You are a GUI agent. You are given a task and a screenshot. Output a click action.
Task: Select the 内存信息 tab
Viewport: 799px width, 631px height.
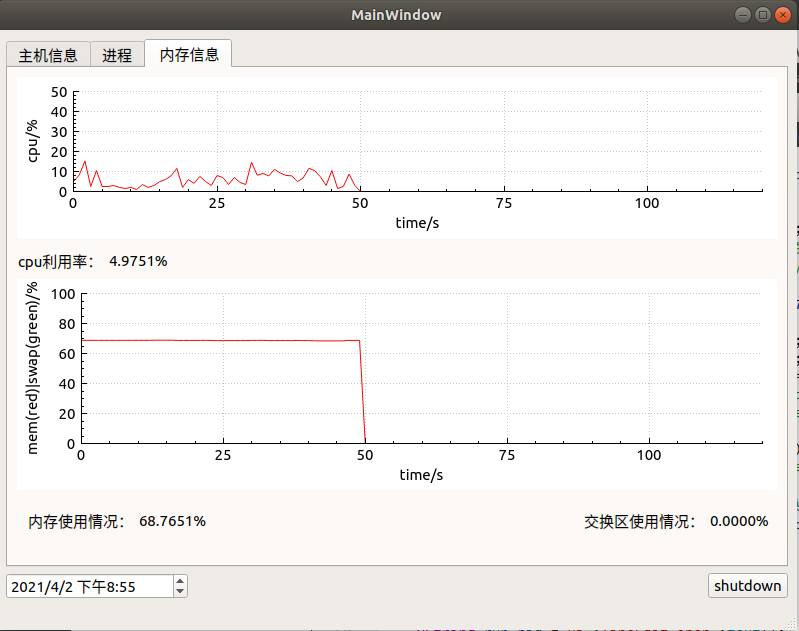[x=189, y=54]
